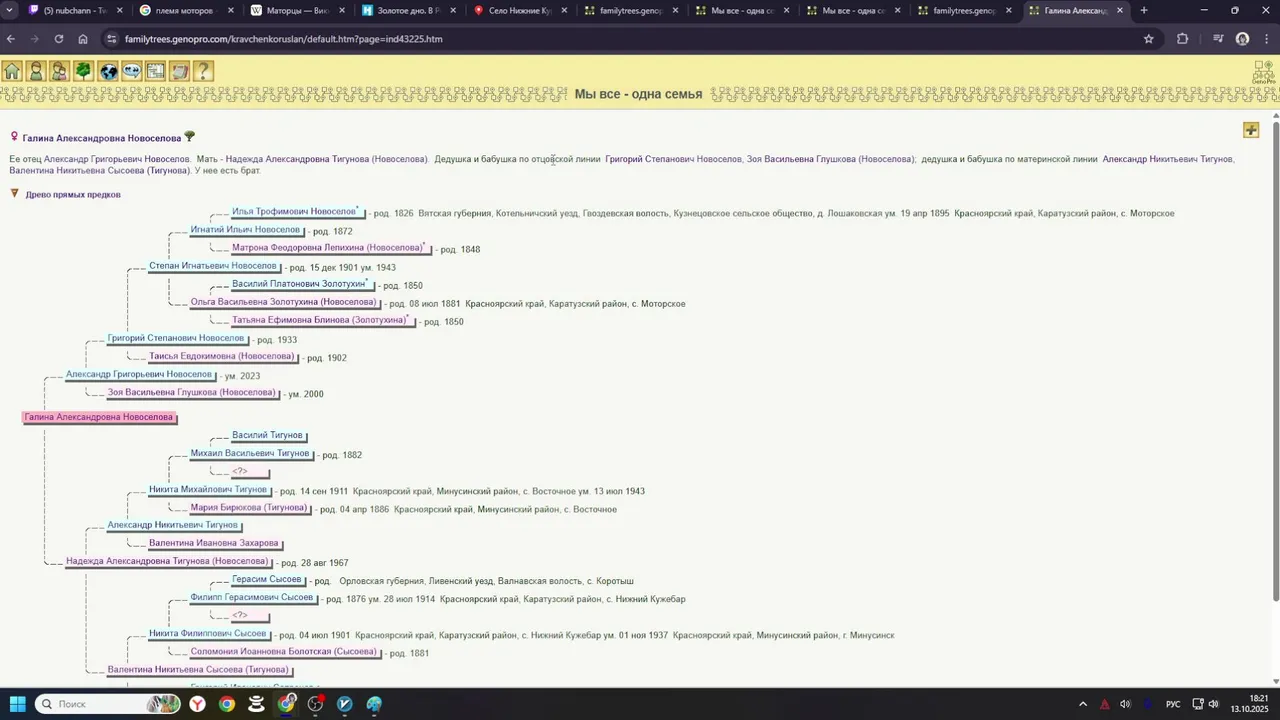Image resolution: width=1280 pixels, height=720 pixels.
Task: Close the Галина Александровна tab
Action: click(1120, 10)
